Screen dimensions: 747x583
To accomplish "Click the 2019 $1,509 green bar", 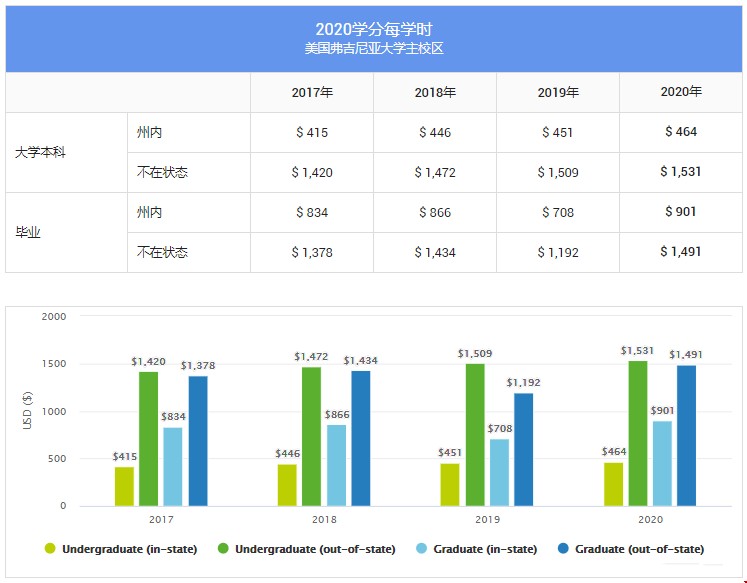I will coord(475,434).
